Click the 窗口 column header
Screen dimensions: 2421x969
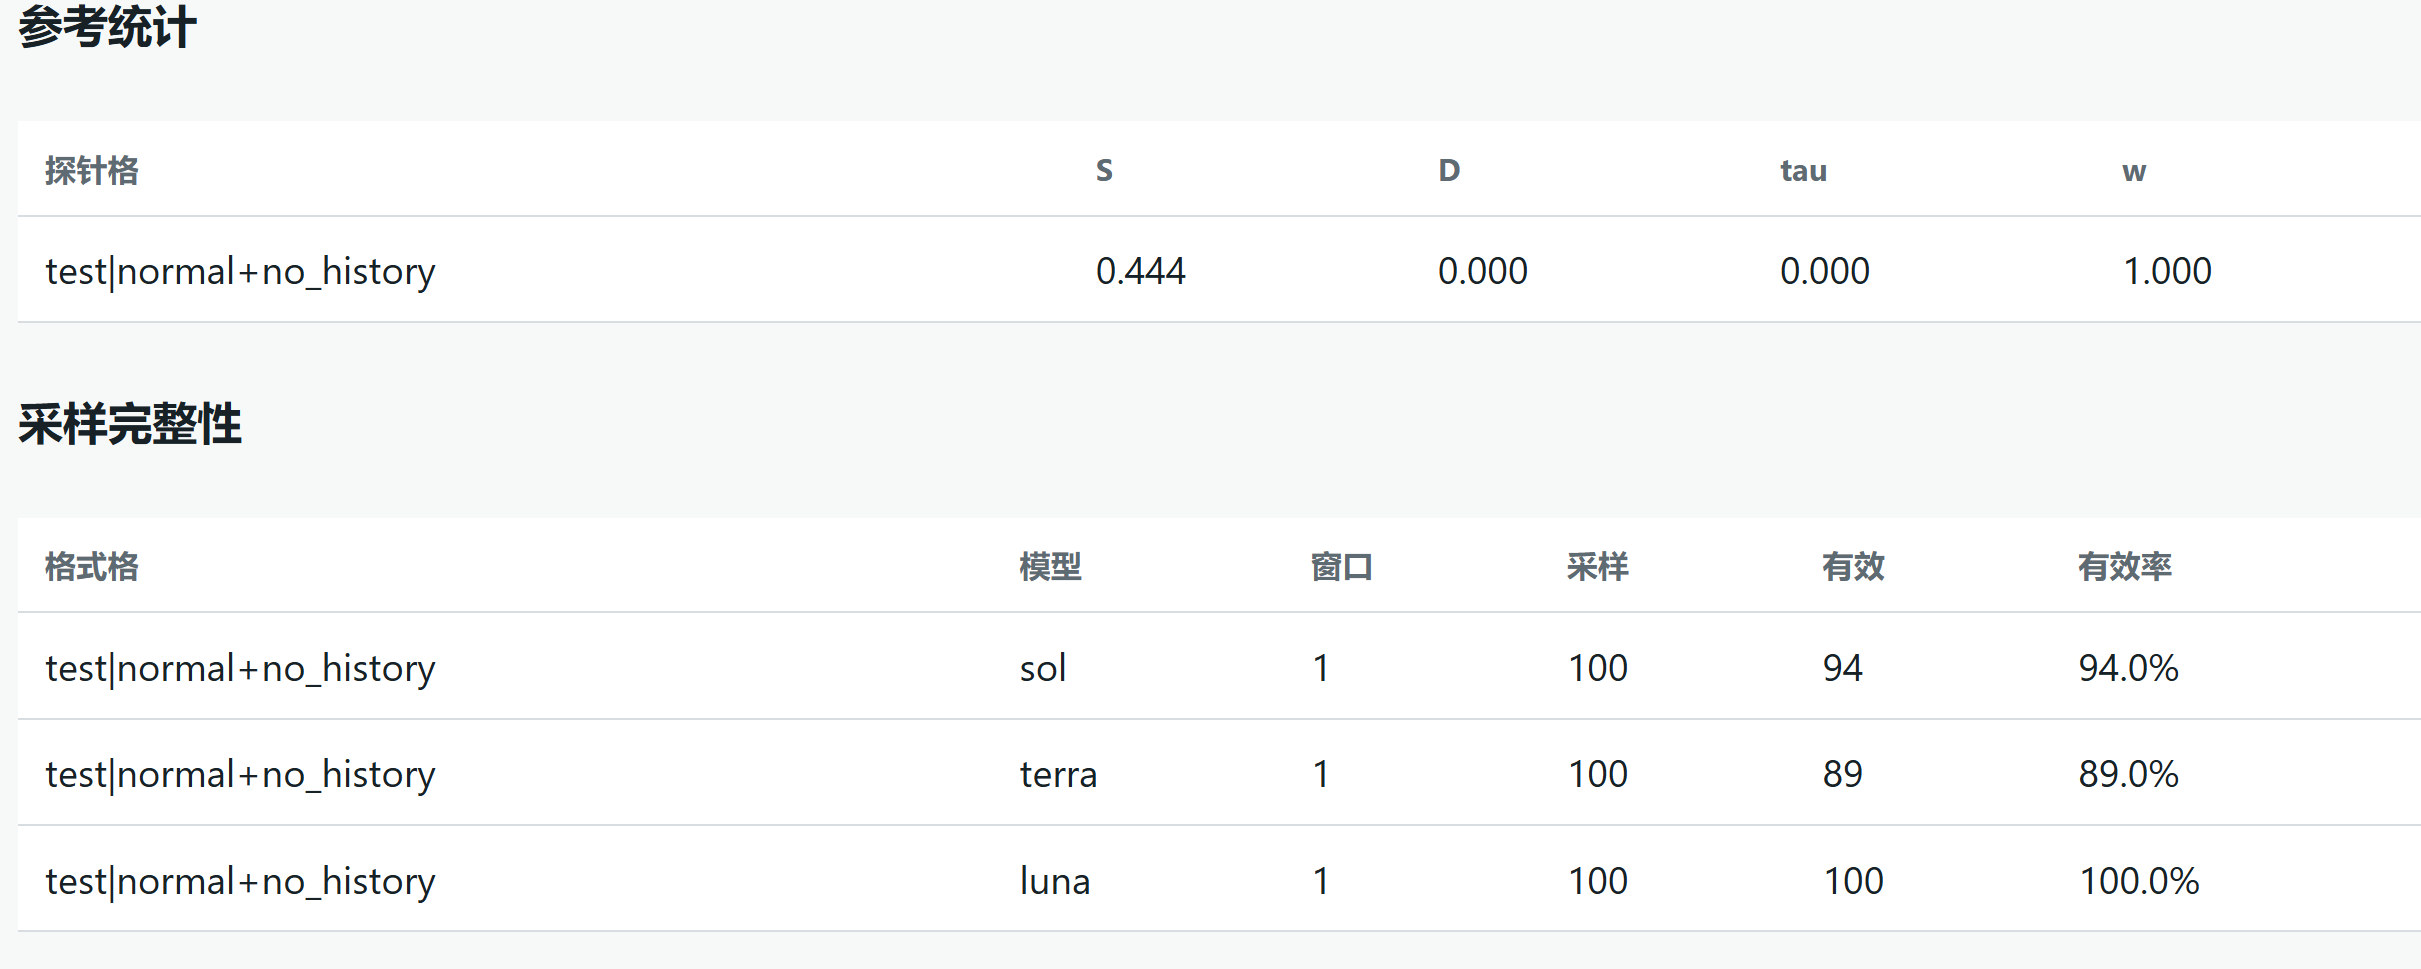point(1341,567)
